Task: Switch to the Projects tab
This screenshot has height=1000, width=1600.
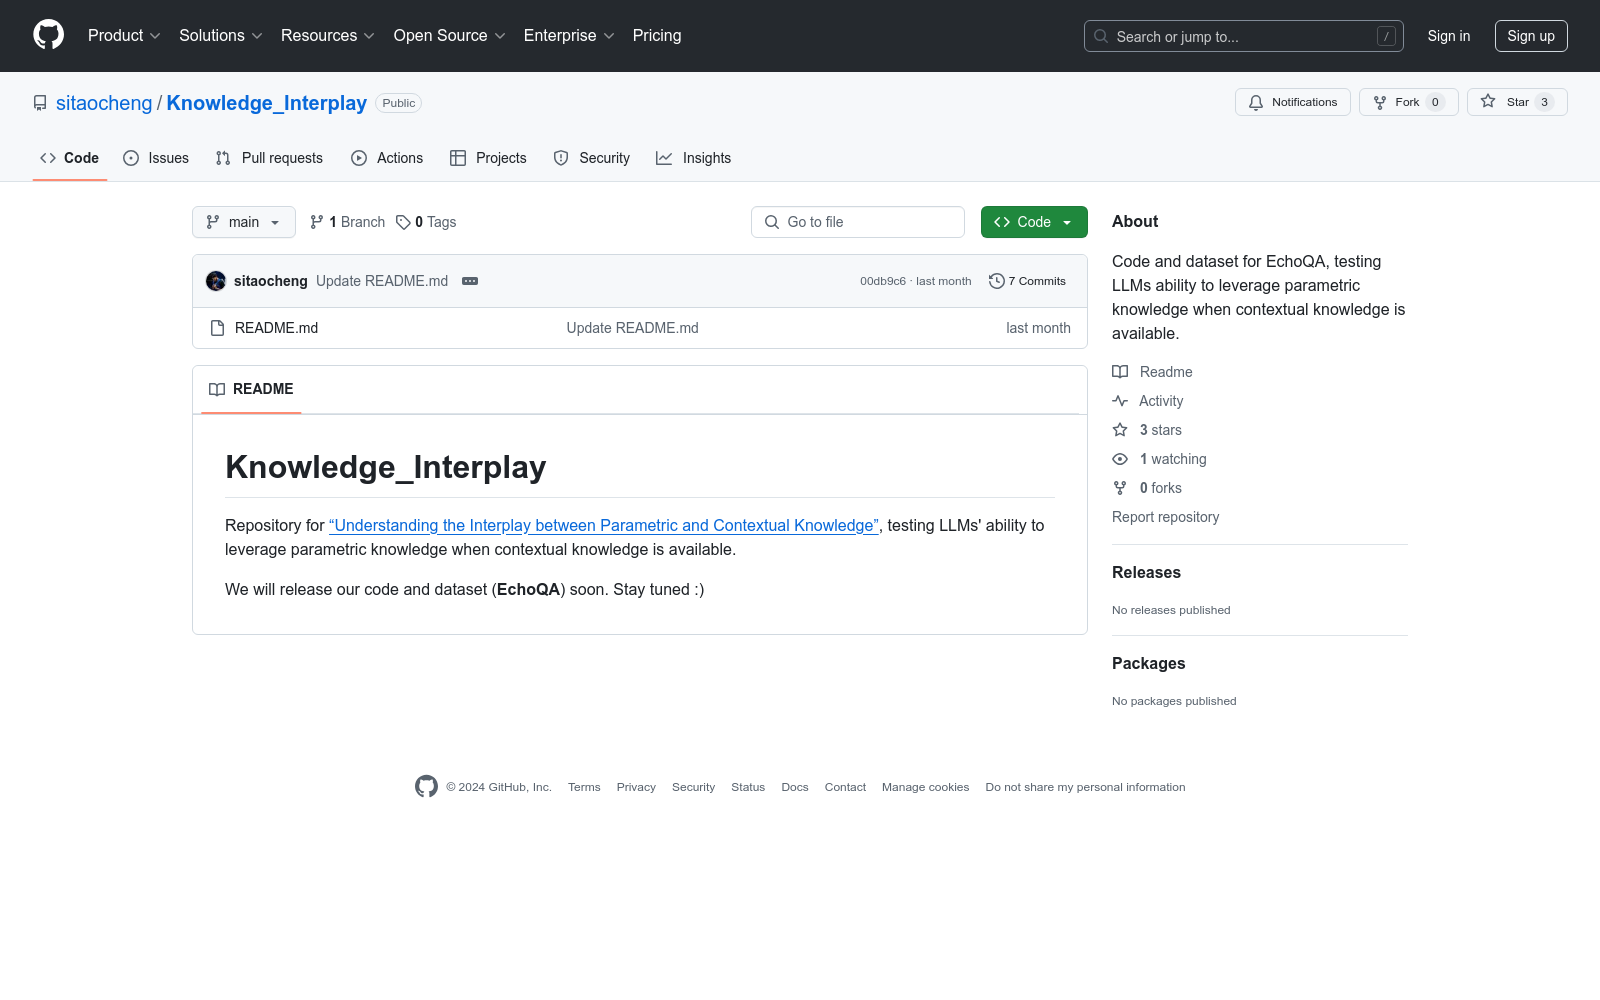Action: 488,158
